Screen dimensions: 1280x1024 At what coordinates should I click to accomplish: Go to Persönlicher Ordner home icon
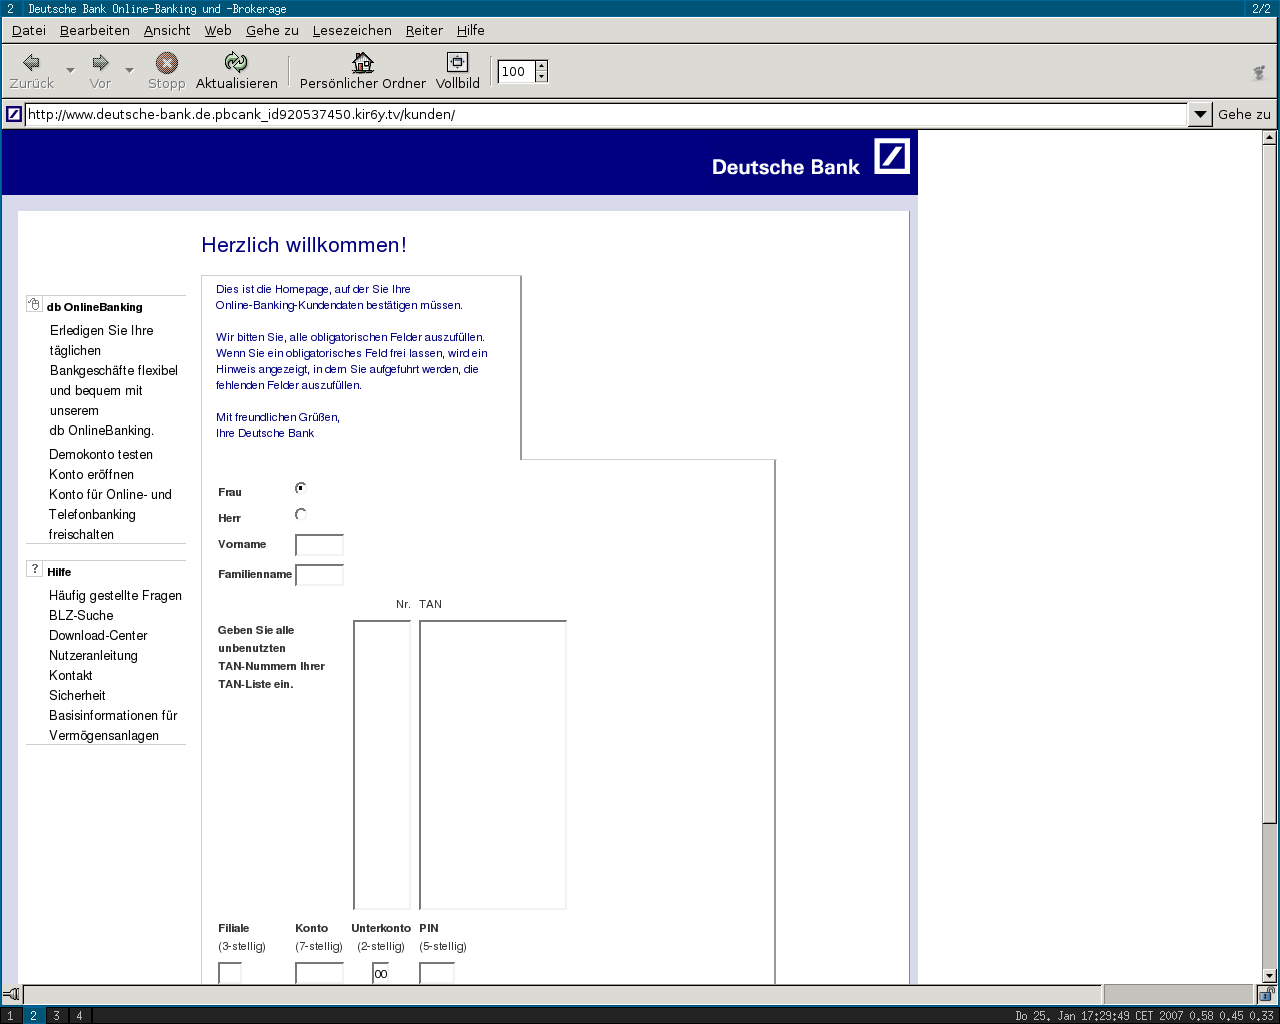(x=363, y=63)
